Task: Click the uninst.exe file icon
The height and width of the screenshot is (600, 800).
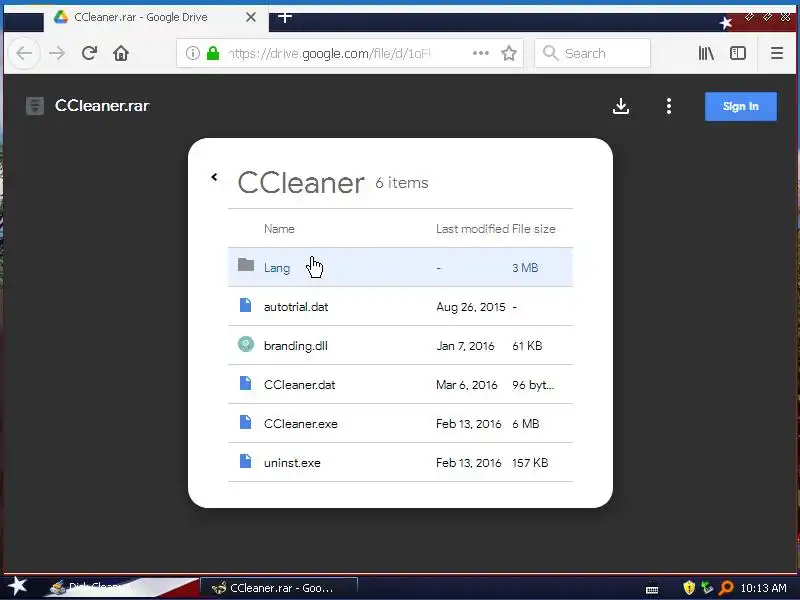Action: click(x=245, y=461)
